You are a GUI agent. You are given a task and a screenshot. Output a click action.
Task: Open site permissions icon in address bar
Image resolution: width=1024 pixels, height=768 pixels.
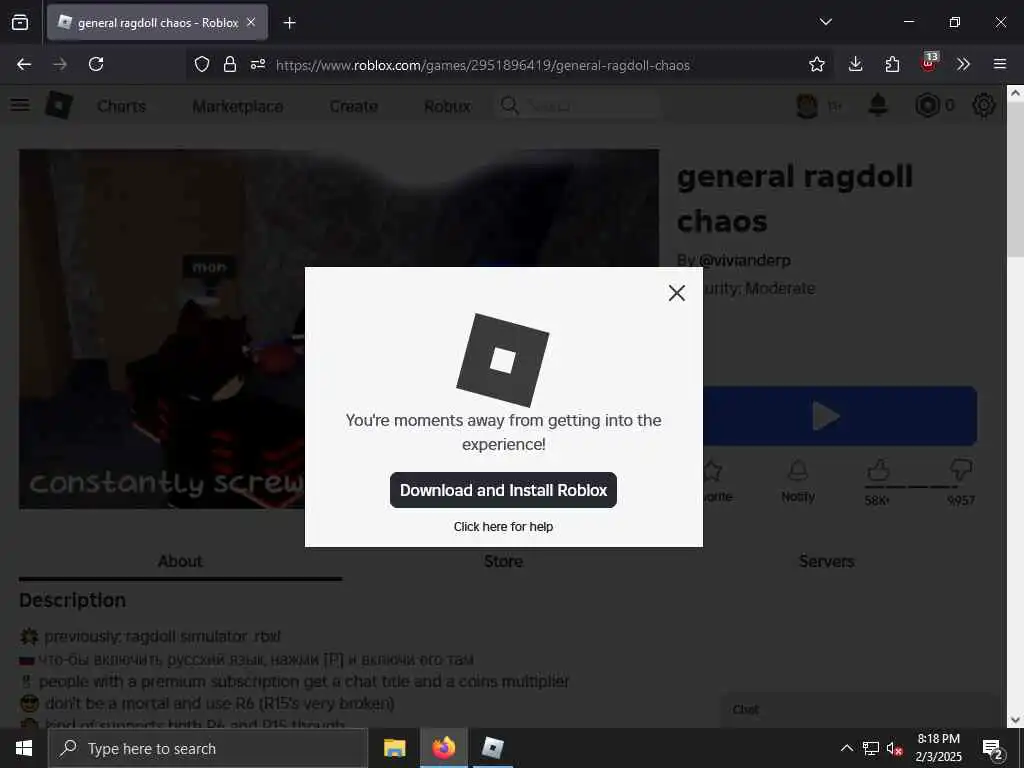[x=258, y=64]
